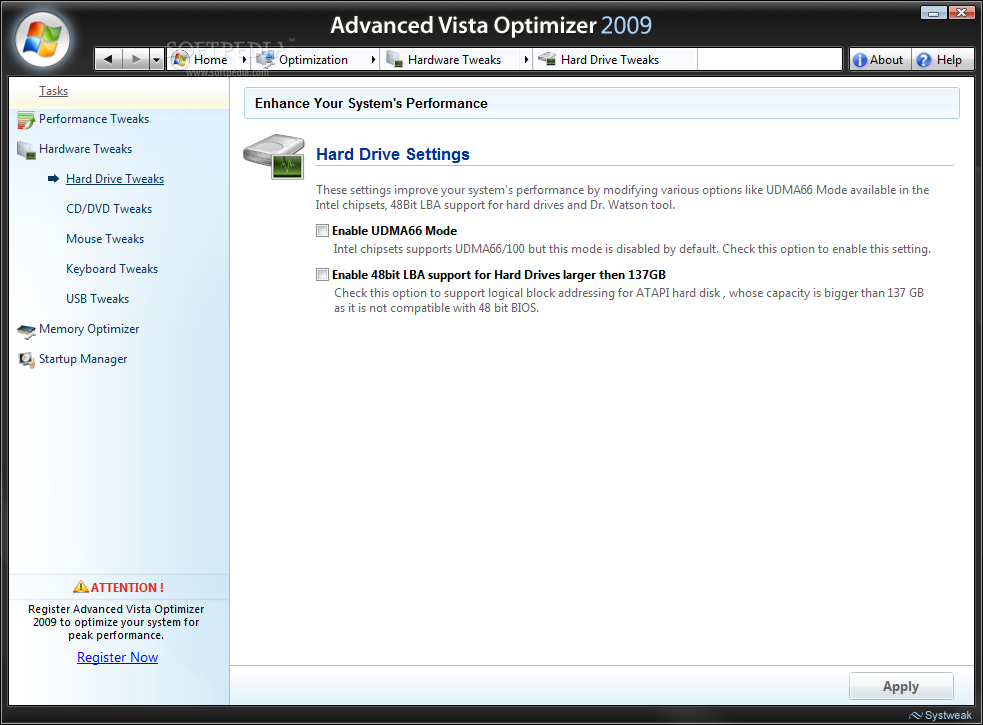Click 'Enhance Your System's Performance' banner text
983x725 pixels.
point(371,103)
